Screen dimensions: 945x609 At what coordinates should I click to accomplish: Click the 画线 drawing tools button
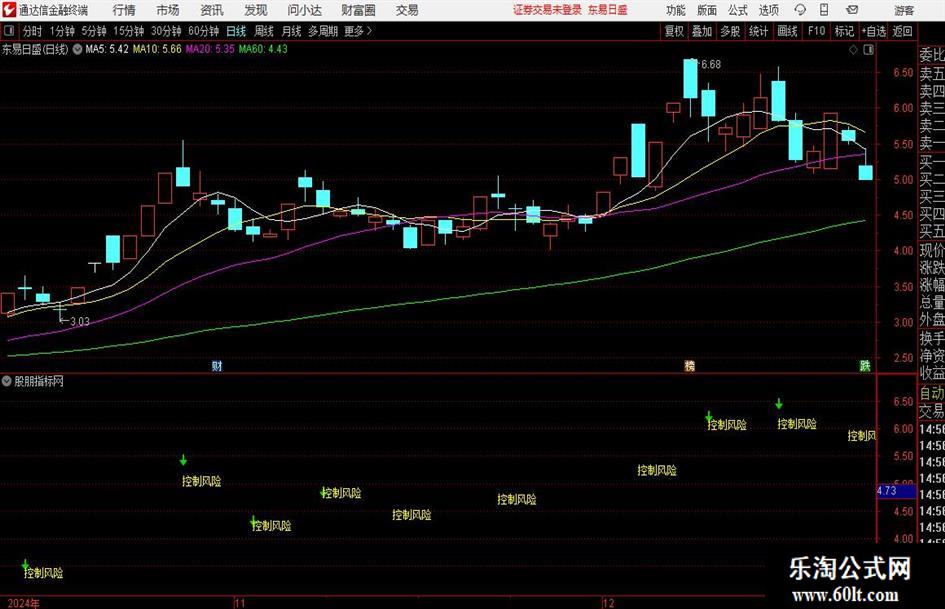coord(787,31)
